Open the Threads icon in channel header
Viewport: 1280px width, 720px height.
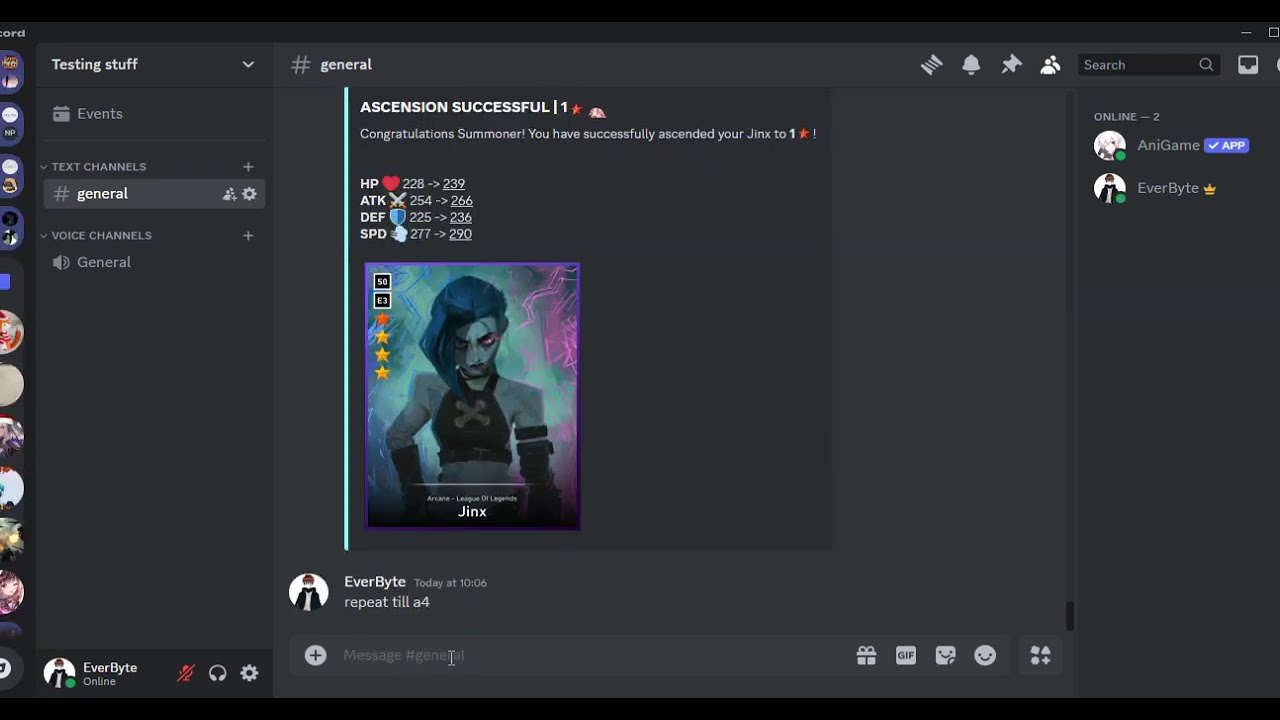click(x=931, y=65)
